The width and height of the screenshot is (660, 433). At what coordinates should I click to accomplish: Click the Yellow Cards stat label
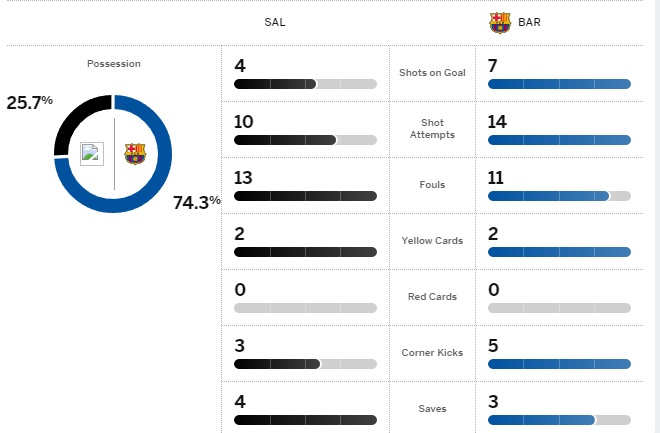click(x=432, y=241)
